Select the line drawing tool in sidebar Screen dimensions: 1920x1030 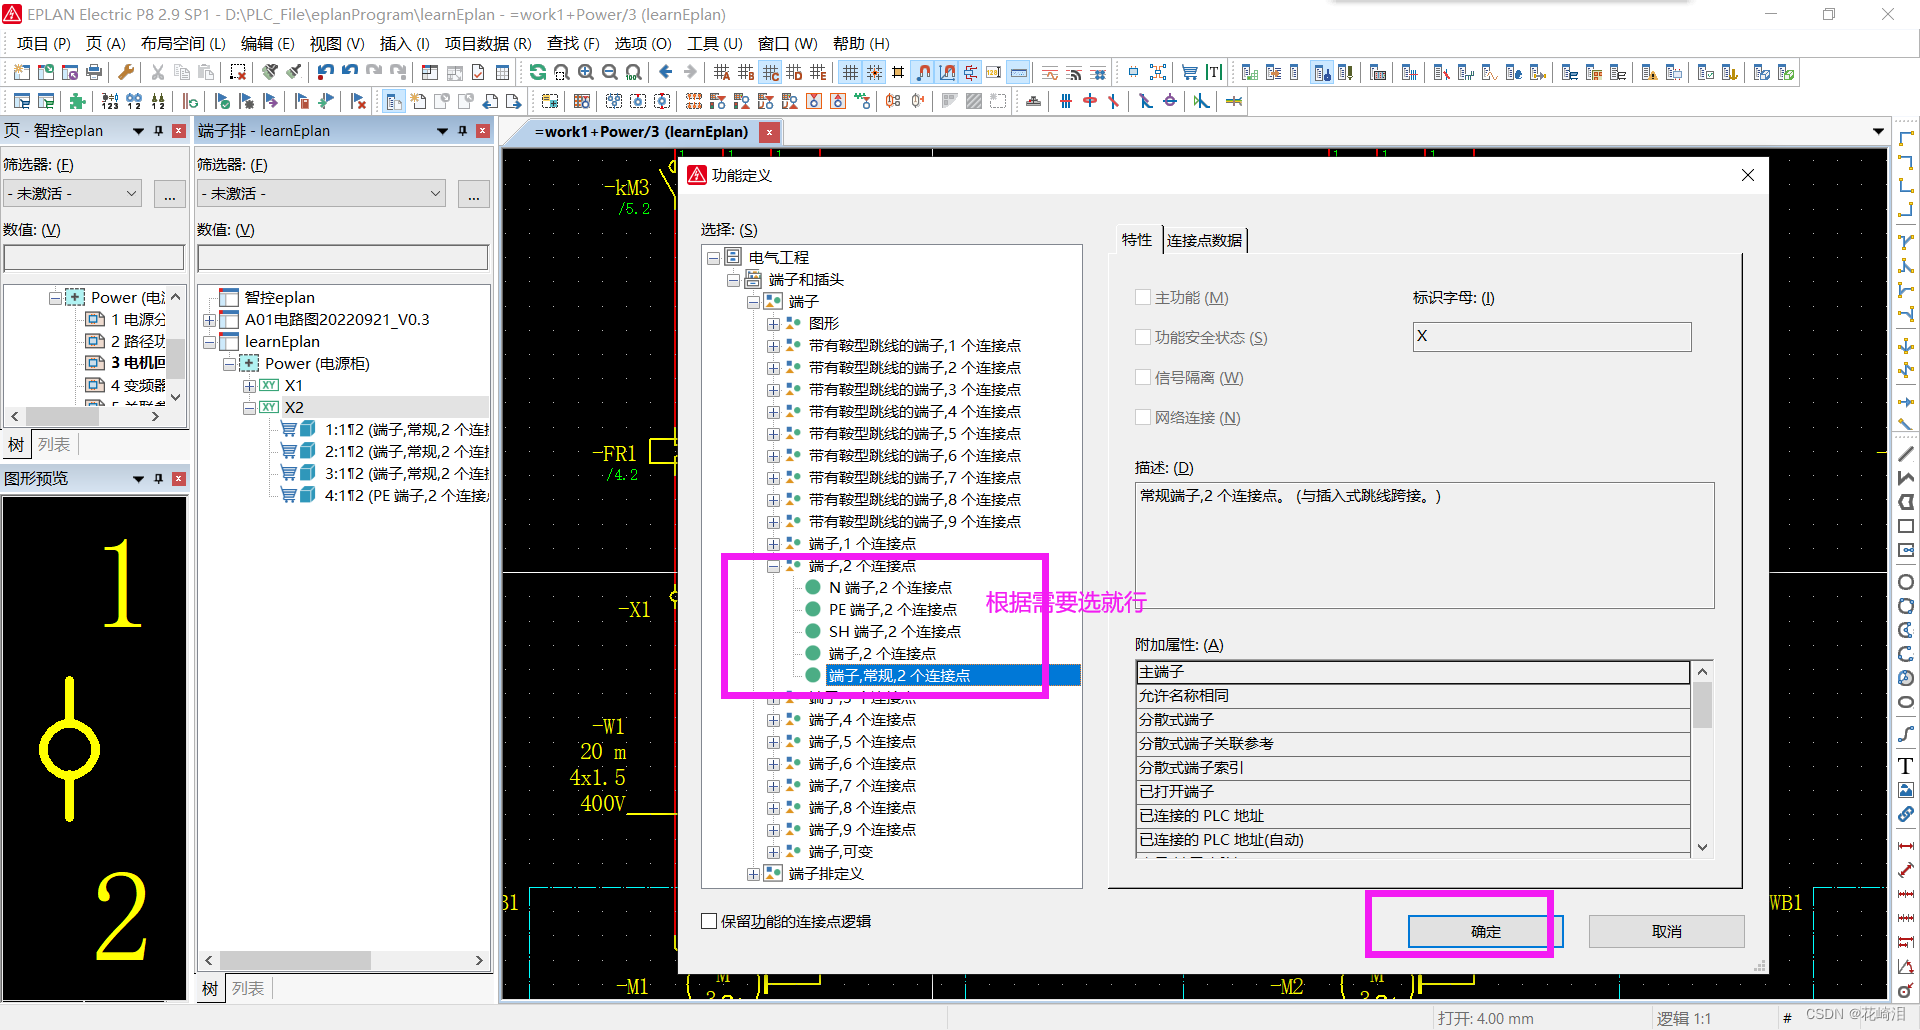coord(1906,454)
